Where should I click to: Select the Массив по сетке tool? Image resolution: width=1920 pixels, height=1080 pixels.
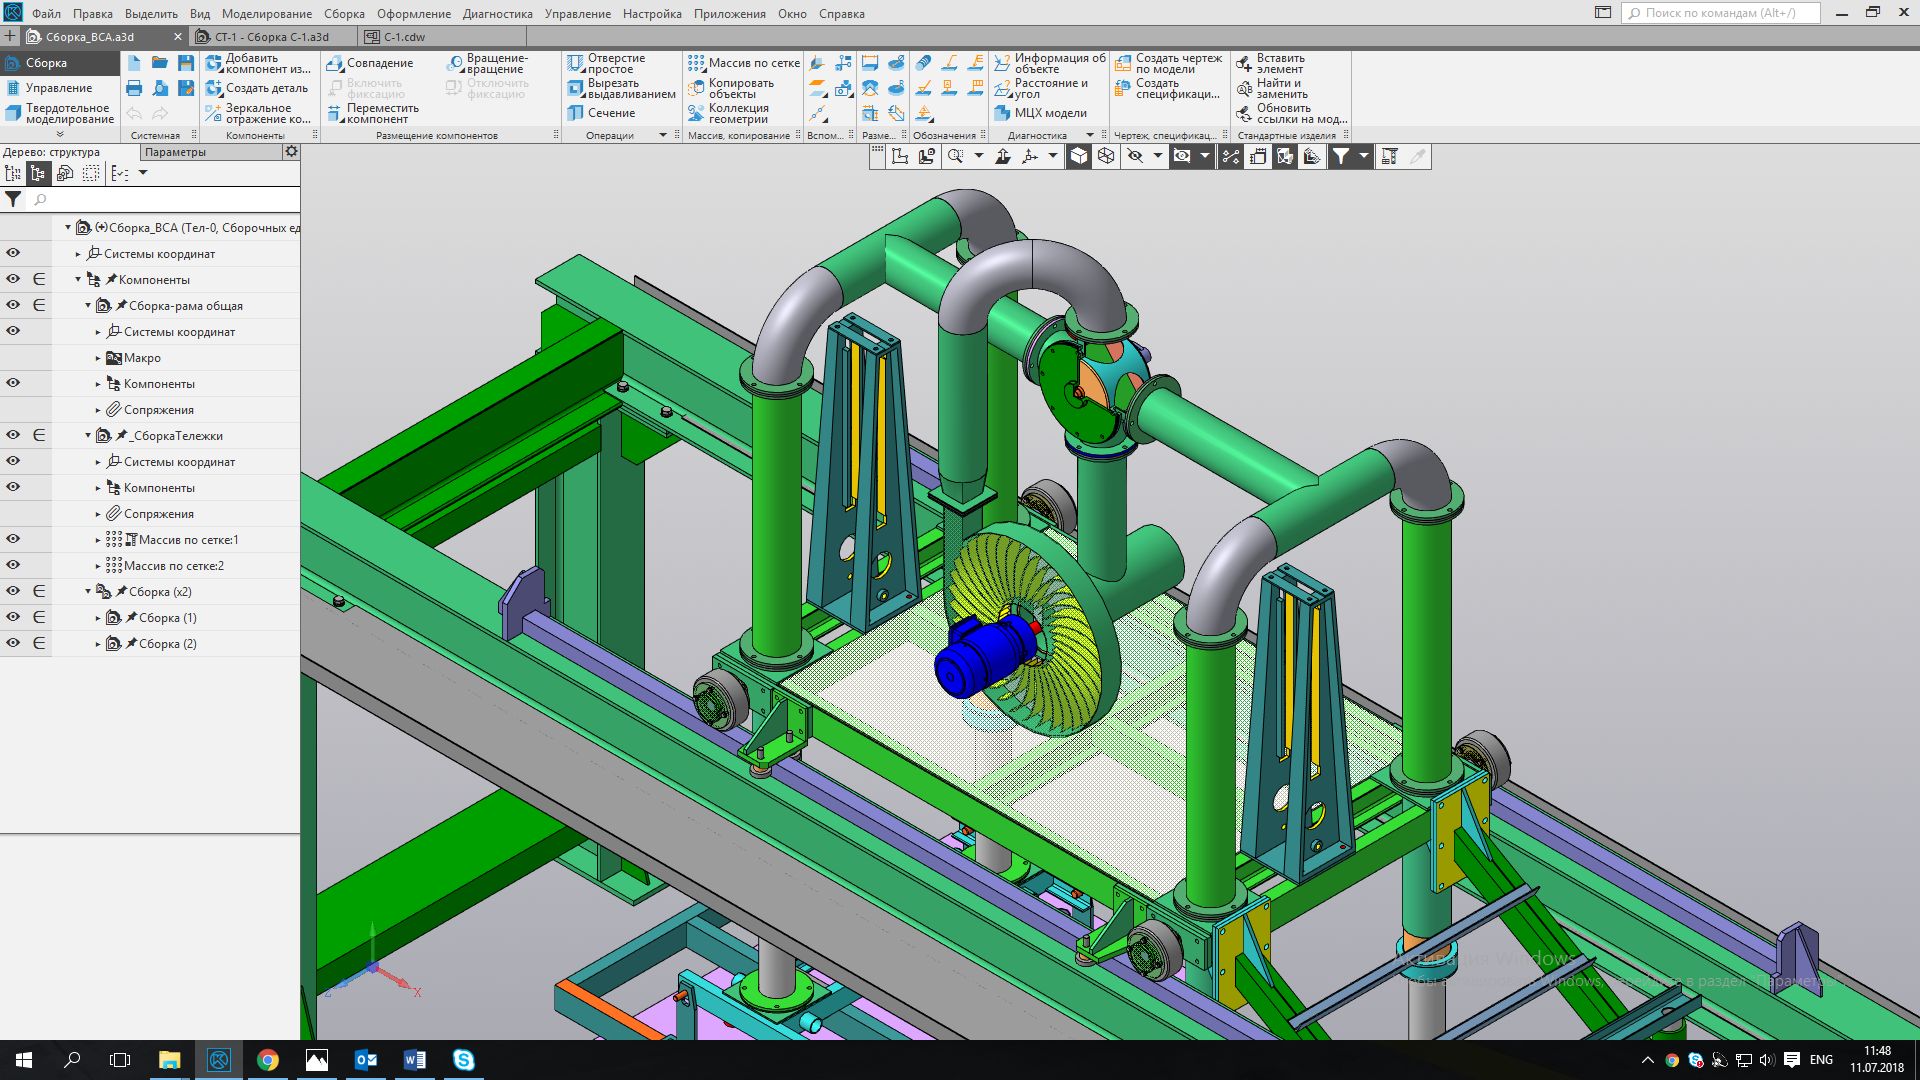point(743,63)
